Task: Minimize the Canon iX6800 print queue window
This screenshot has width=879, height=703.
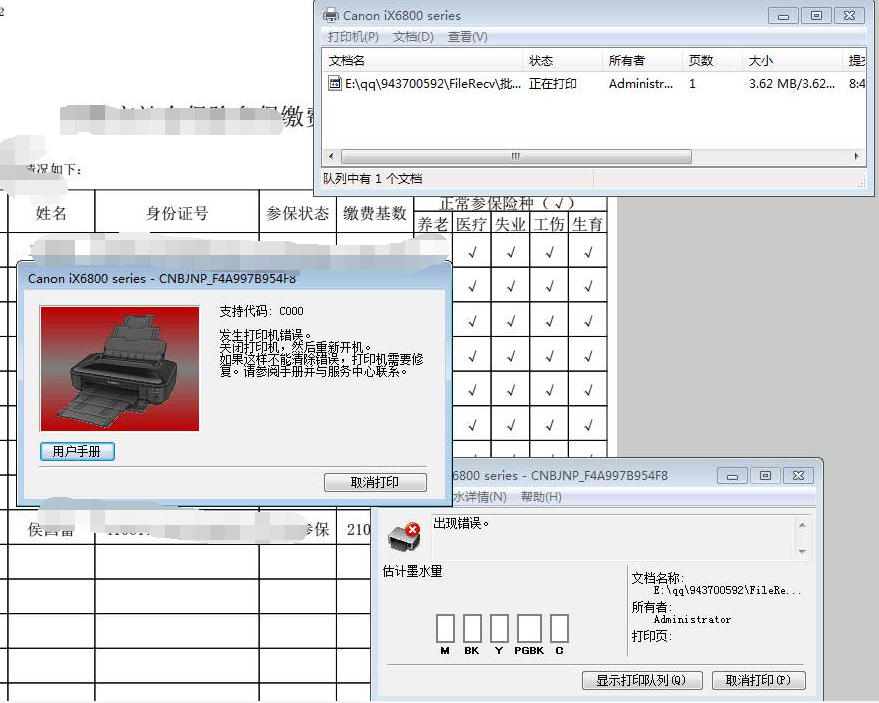Action: [783, 16]
